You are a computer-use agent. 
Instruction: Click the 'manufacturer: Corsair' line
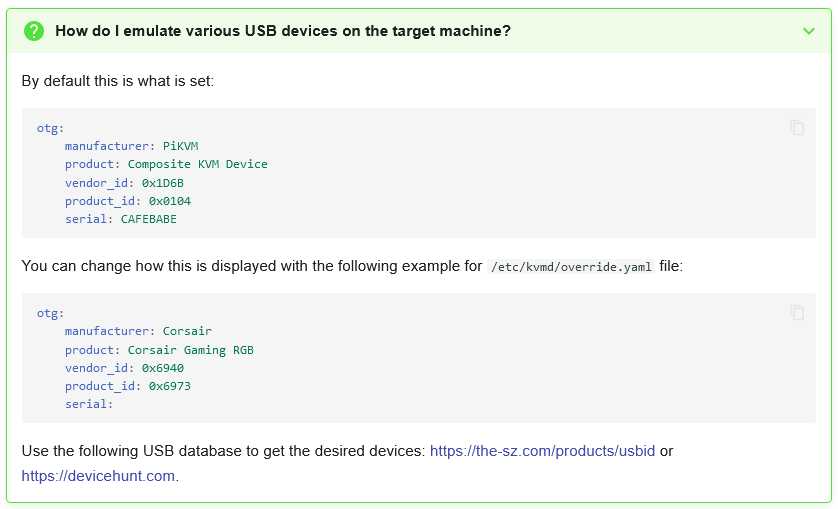(x=138, y=331)
